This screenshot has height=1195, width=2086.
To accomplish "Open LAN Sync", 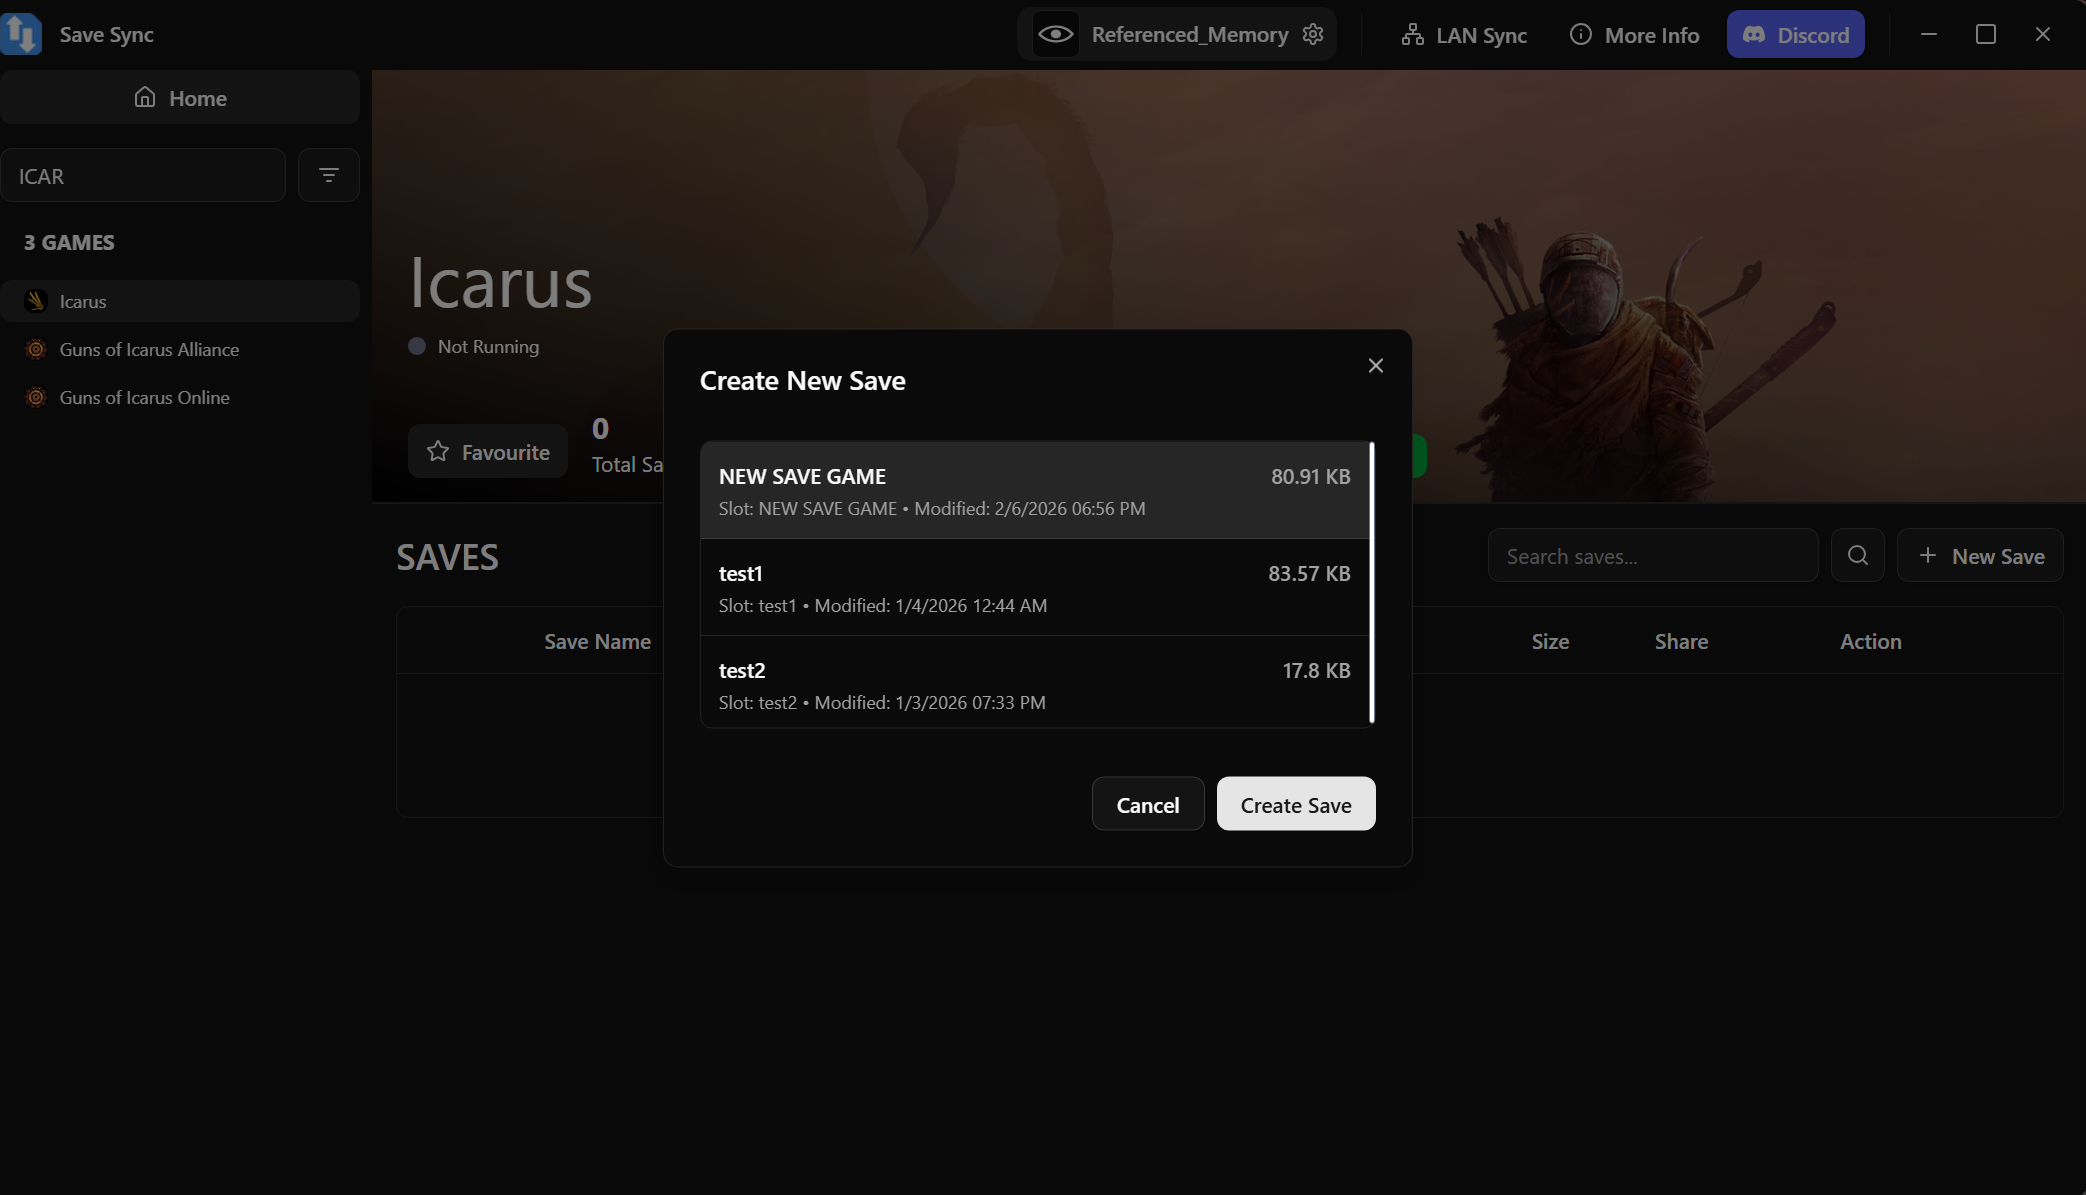I will pyautogui.click(x=1464, y=35).
